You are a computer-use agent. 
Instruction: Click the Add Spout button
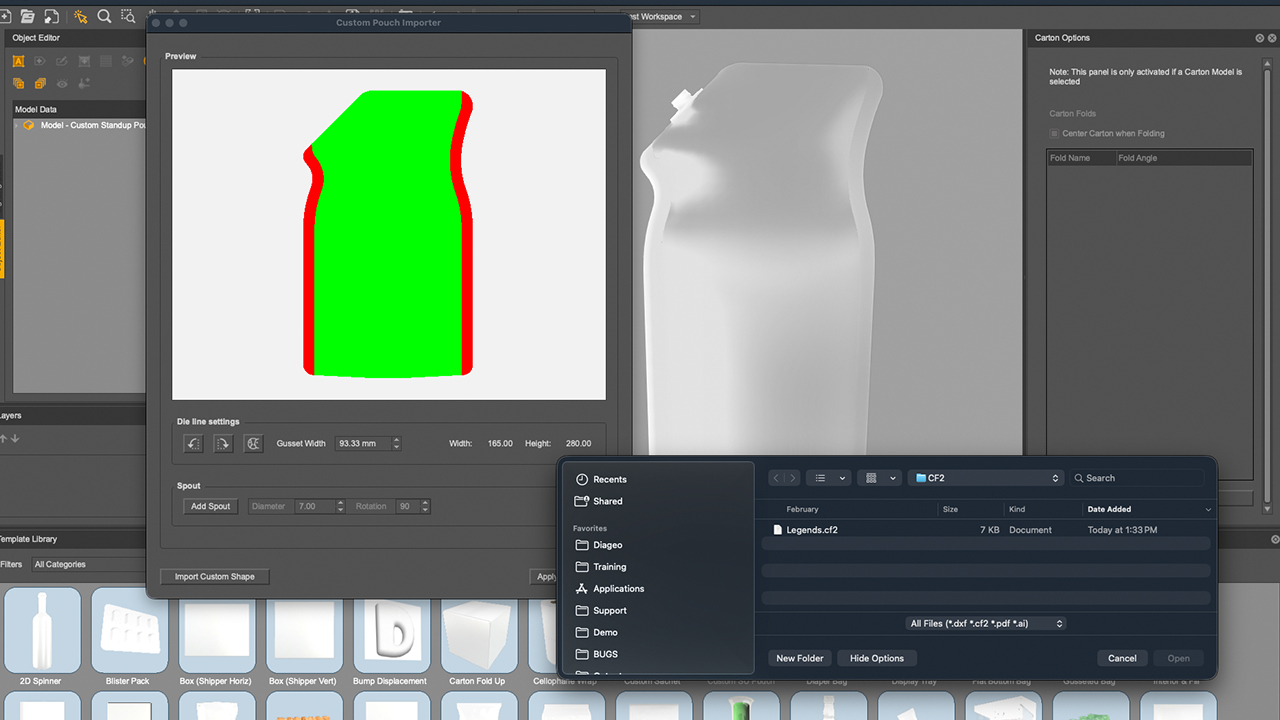(210, 506)
